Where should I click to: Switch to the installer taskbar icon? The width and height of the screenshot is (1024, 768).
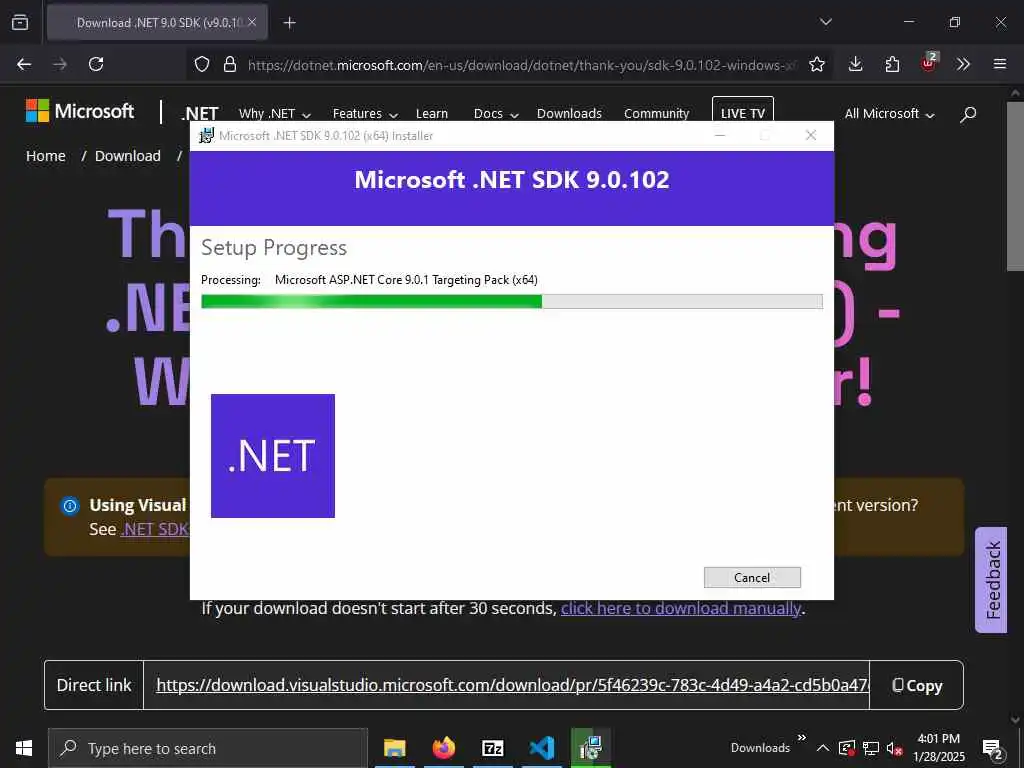[x=590, y=748]
